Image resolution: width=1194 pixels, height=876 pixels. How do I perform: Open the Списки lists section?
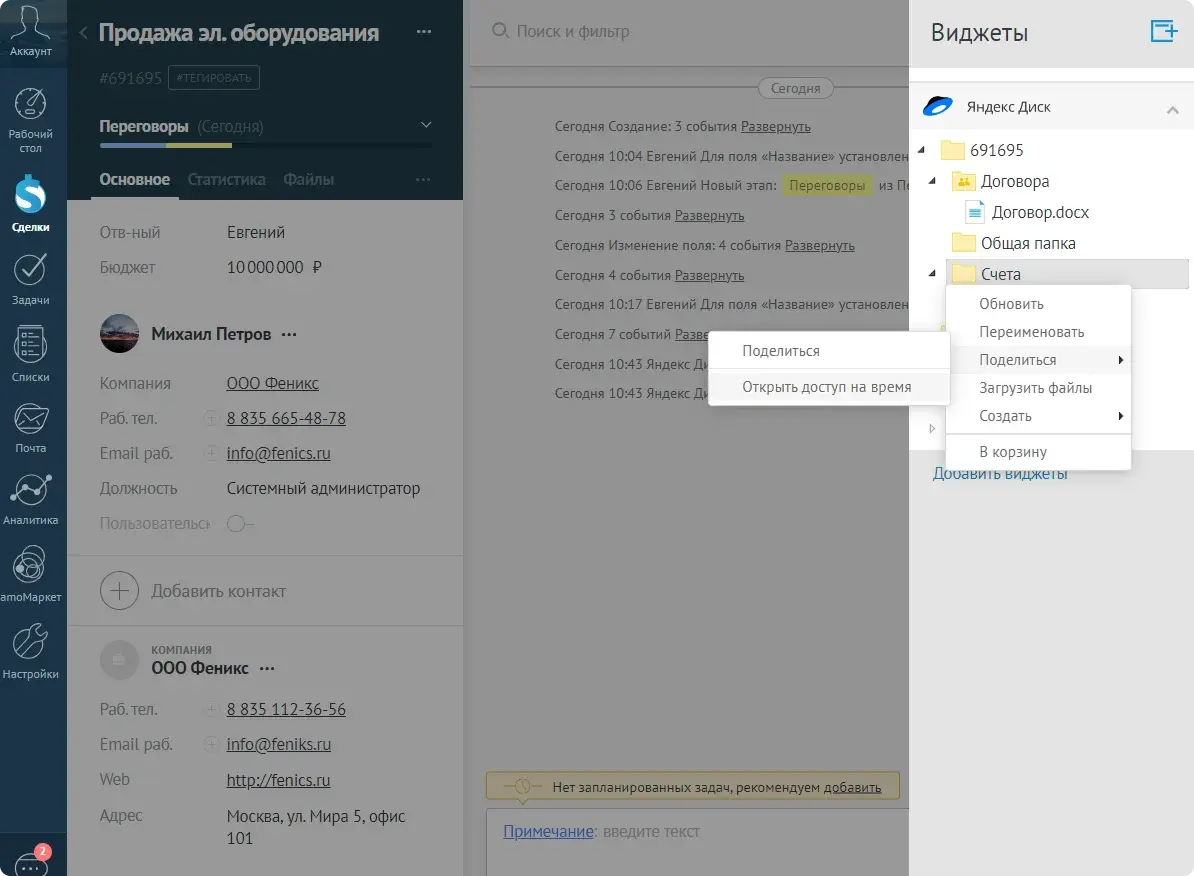coord(30,354)
